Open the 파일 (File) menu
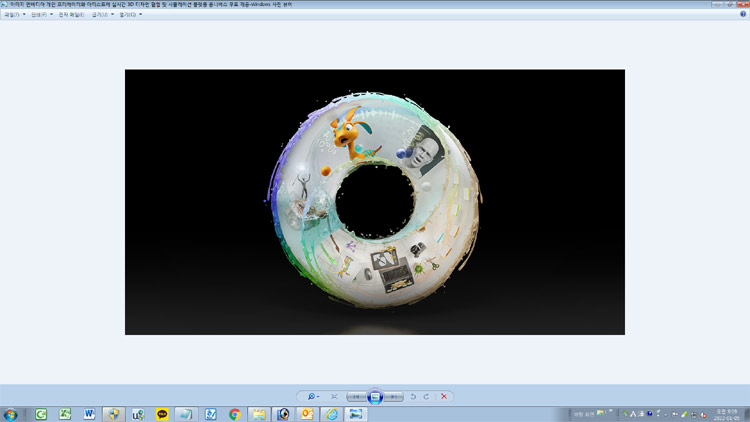 click(14, 15)
